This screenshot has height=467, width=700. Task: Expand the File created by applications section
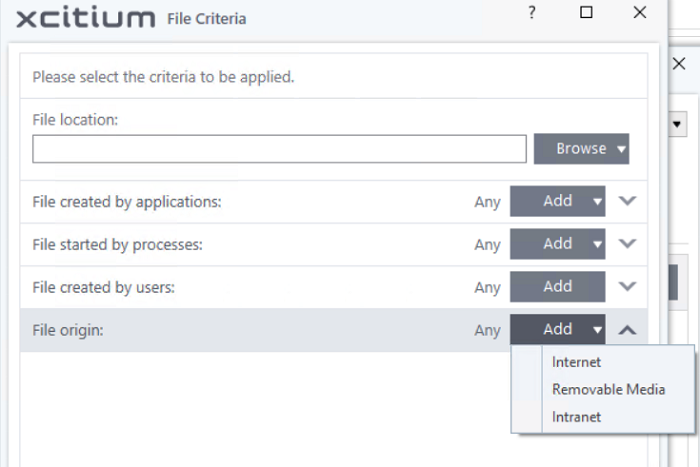click(627, 201)
